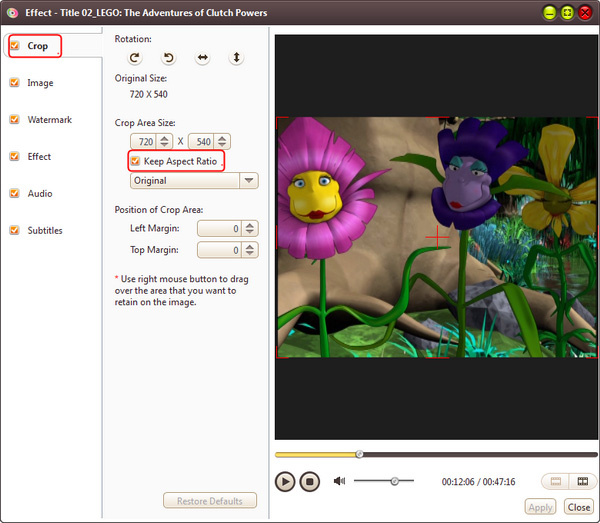The image size is (600, 523).
Task: Click the Close button
Action: click(579, 507)
